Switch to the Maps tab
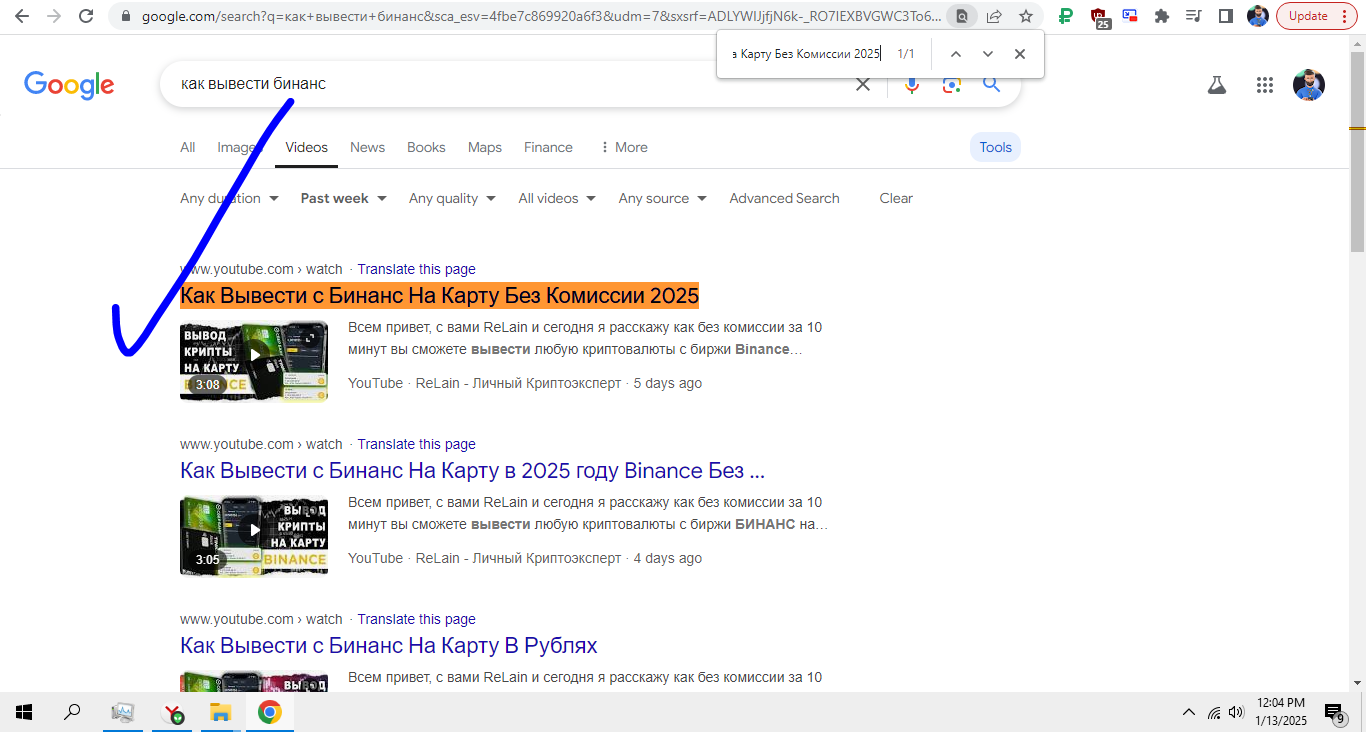This screenshot has width=1366, height=732. click(485, 147)
